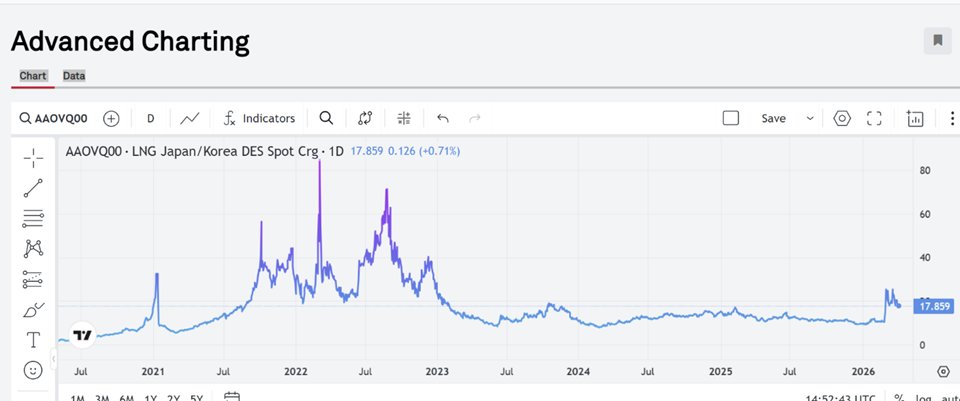Click the magnifier quick search icon
The image size is (960, 401).
326,118
